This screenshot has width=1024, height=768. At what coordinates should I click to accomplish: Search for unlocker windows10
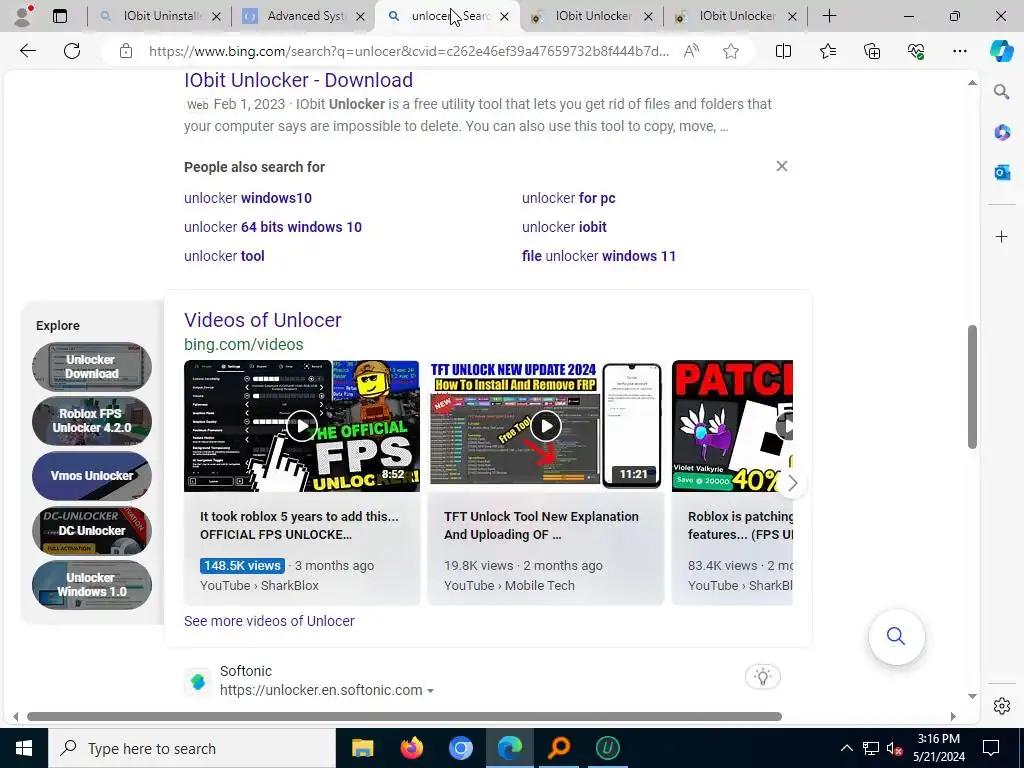click(x=248, y=198)
